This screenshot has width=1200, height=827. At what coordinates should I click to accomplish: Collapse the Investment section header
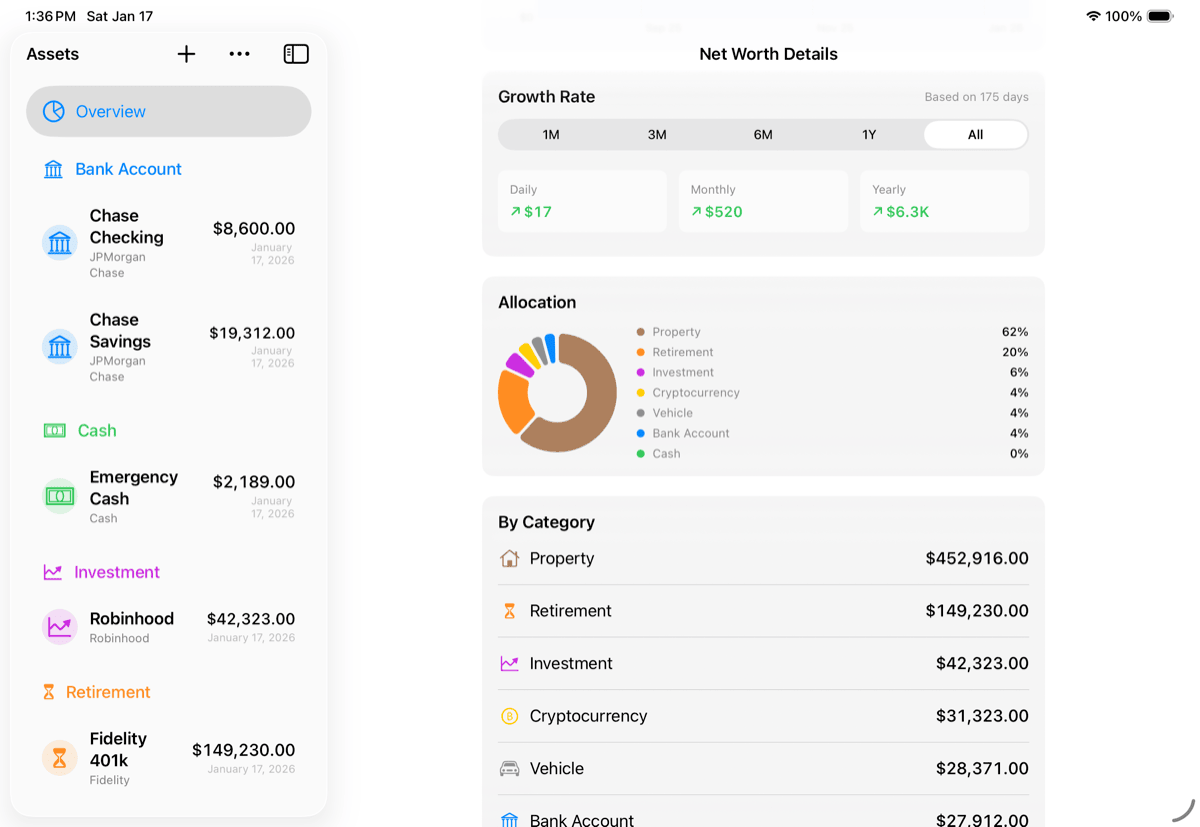(116, 572)
